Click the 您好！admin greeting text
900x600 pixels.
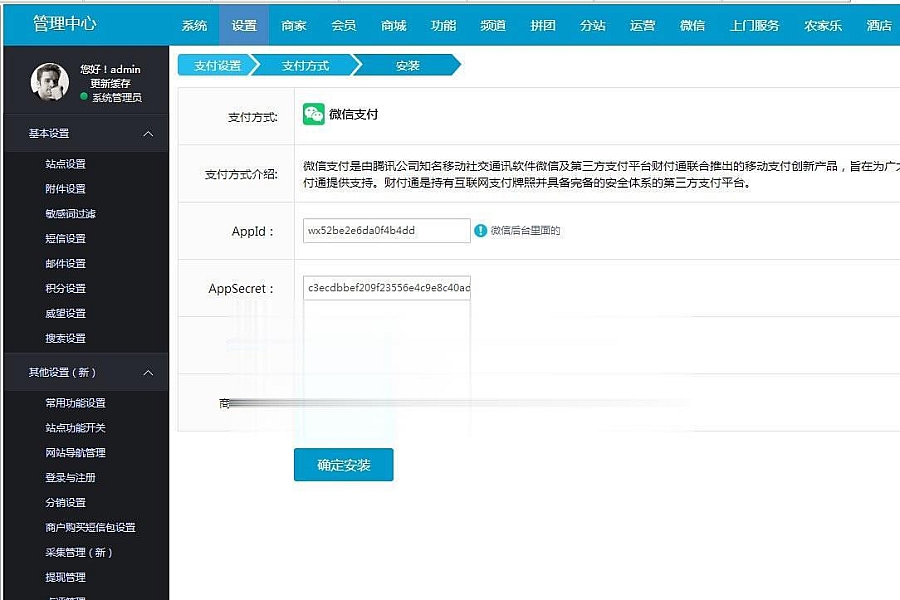pyautogui.click(x=110, y=69)
